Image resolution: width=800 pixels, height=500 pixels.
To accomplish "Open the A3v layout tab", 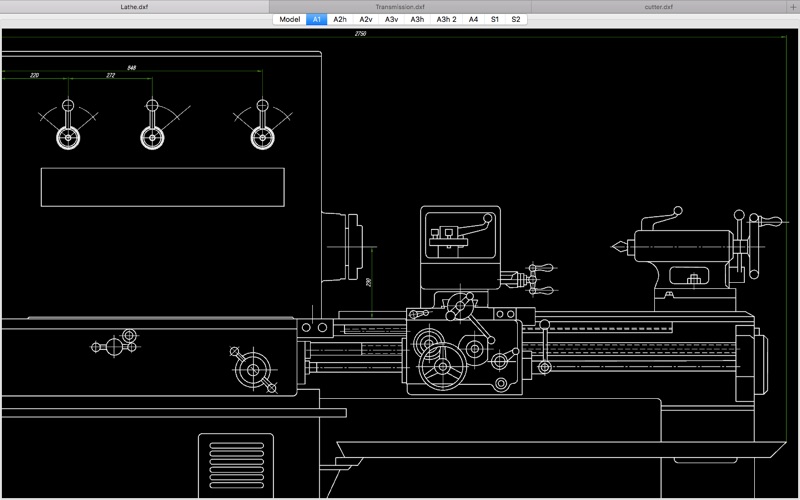I will (391, 19).
